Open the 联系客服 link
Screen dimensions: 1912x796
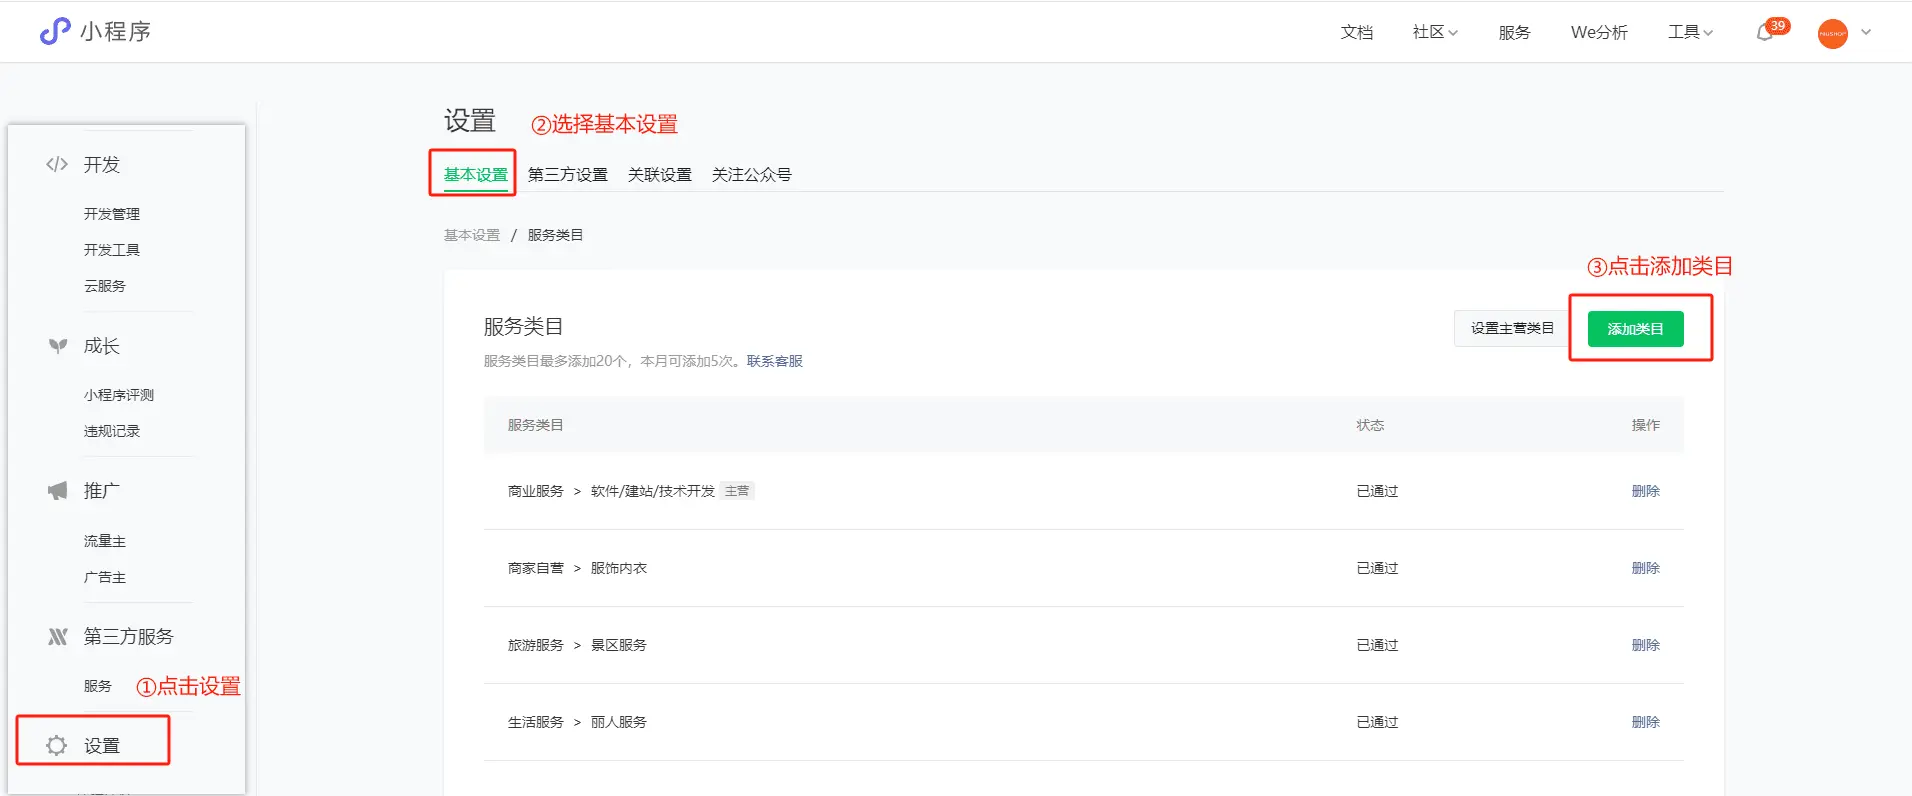(774, 361)
